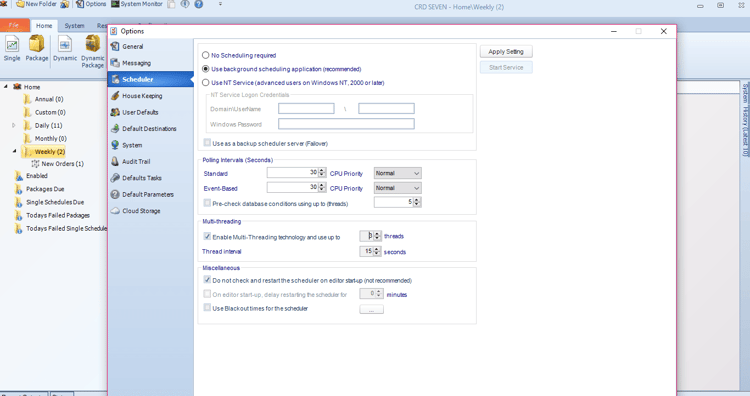
Task: Click the Apply Setting button
Action: 506,52
